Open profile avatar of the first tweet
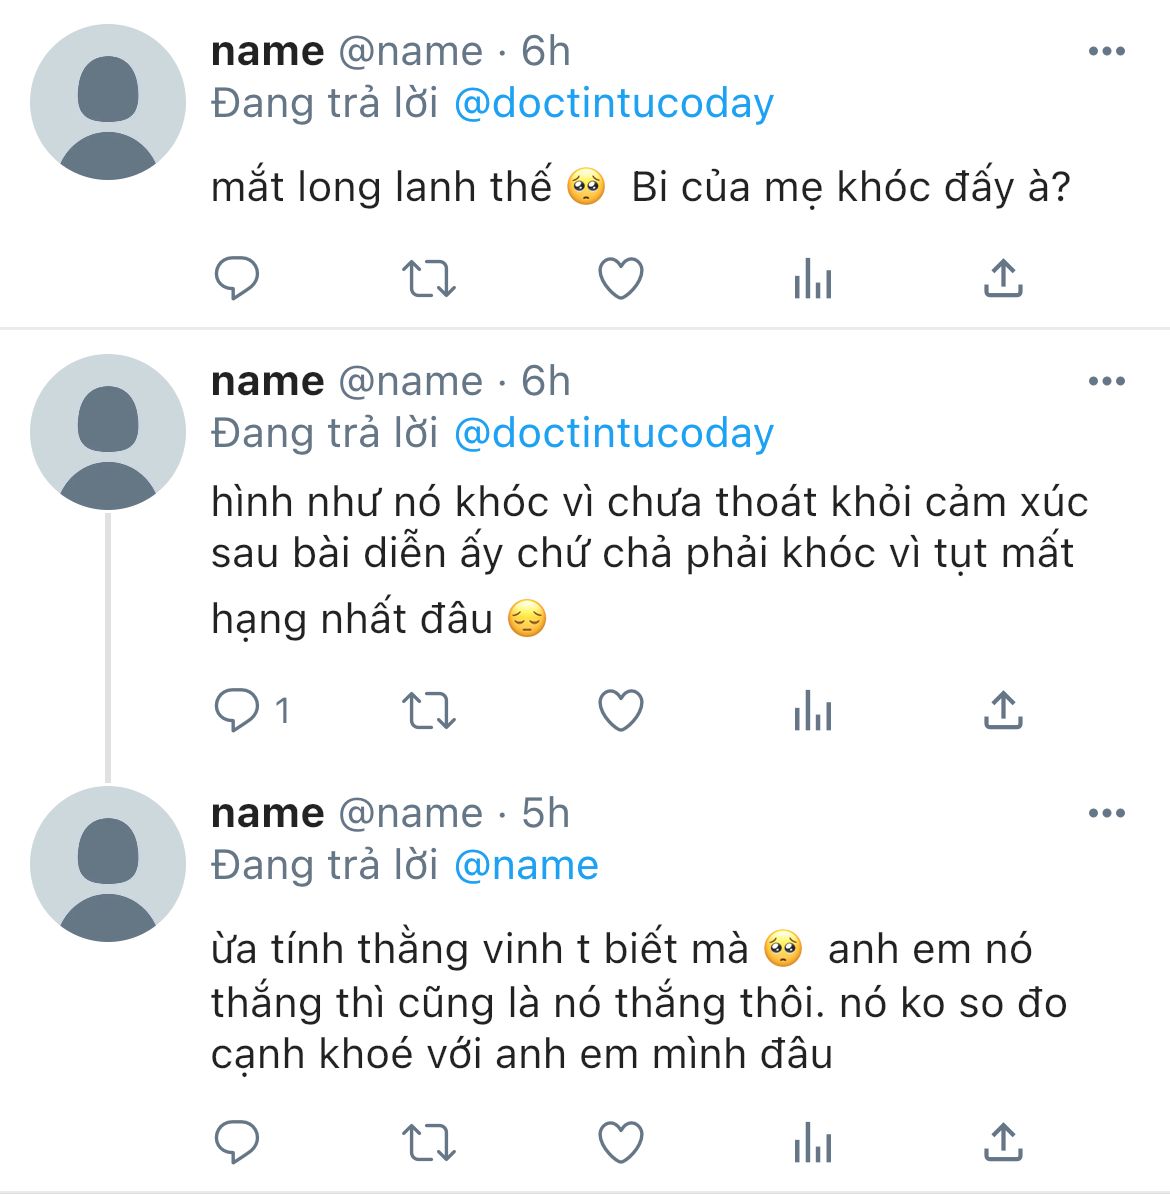Viewport: 1170px width, 1194px height. tap(108, 103)
